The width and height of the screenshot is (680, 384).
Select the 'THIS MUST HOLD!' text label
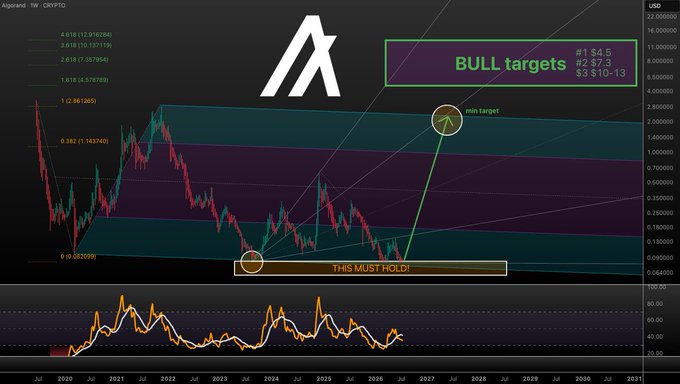371,268
